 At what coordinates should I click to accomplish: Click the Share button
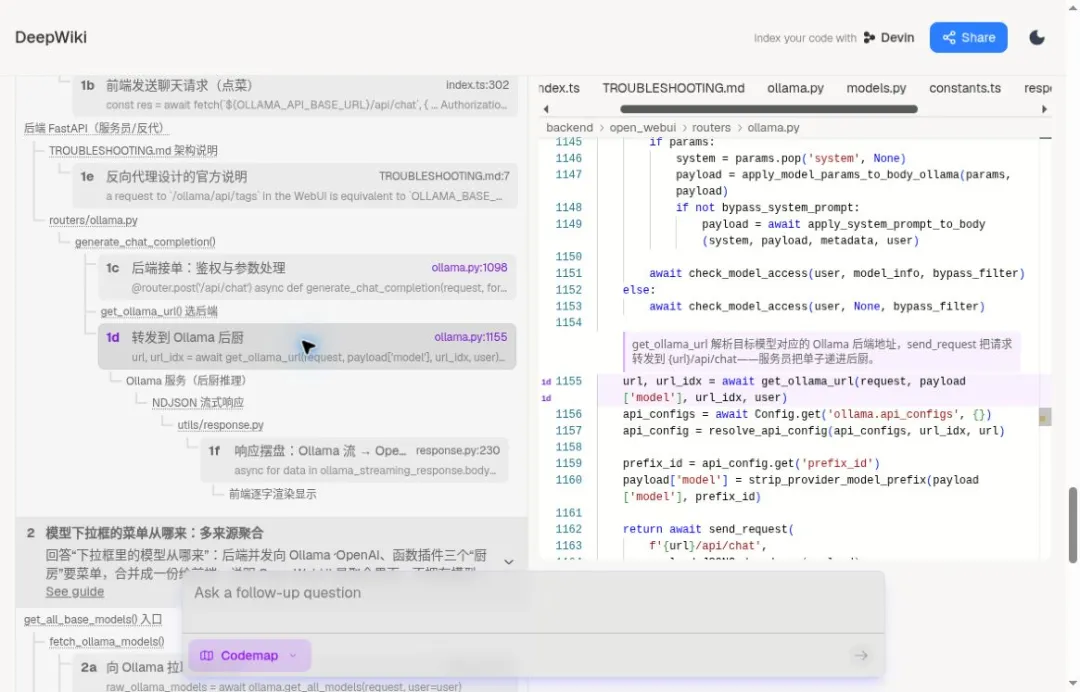pos(968,37)
